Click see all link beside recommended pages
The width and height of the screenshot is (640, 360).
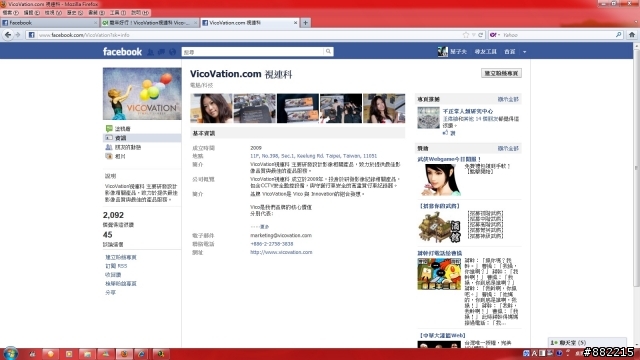(x=508, y=99)
